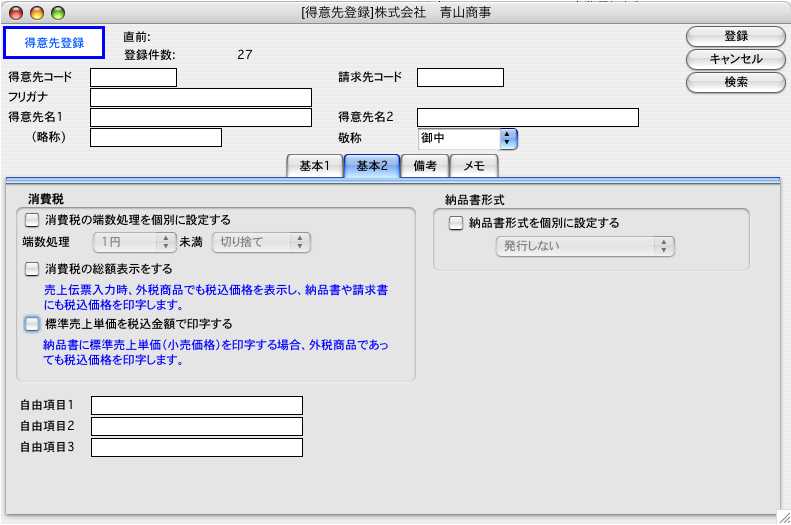The height and width of the screenshot is (525, 791).
Task: Open the 備考 tab
Action: point(424,167)
